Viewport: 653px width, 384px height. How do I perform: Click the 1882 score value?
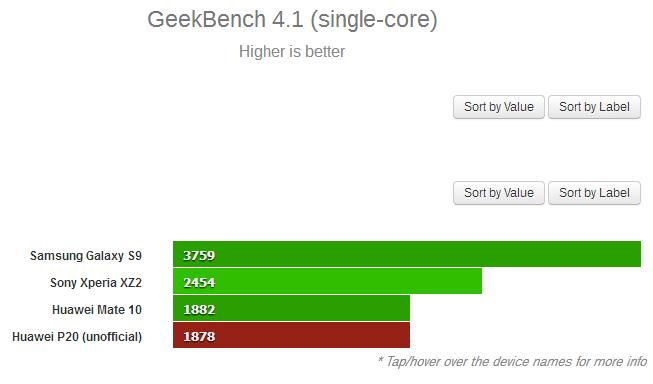pos(199,309)
